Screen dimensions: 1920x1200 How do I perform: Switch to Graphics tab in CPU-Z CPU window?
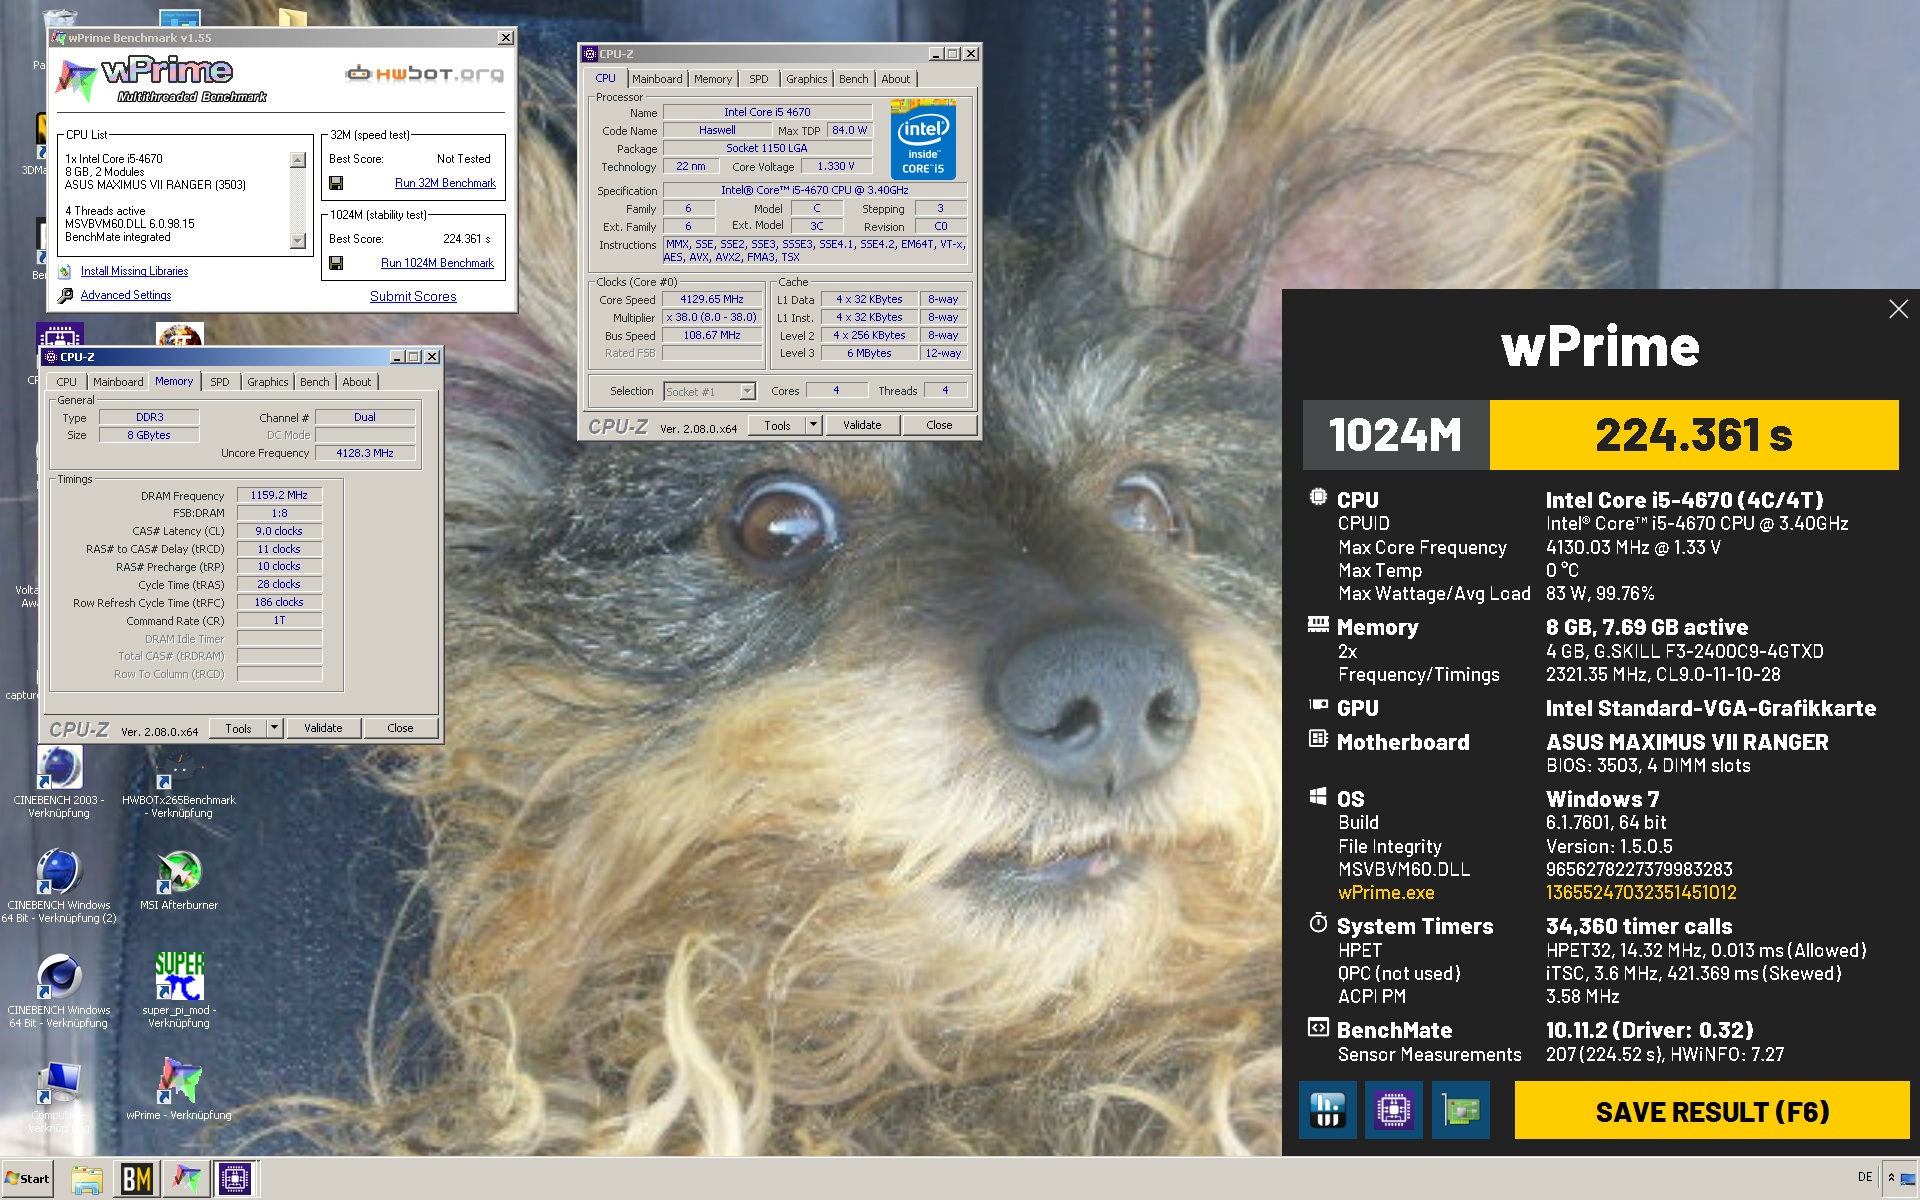[806, 79]
